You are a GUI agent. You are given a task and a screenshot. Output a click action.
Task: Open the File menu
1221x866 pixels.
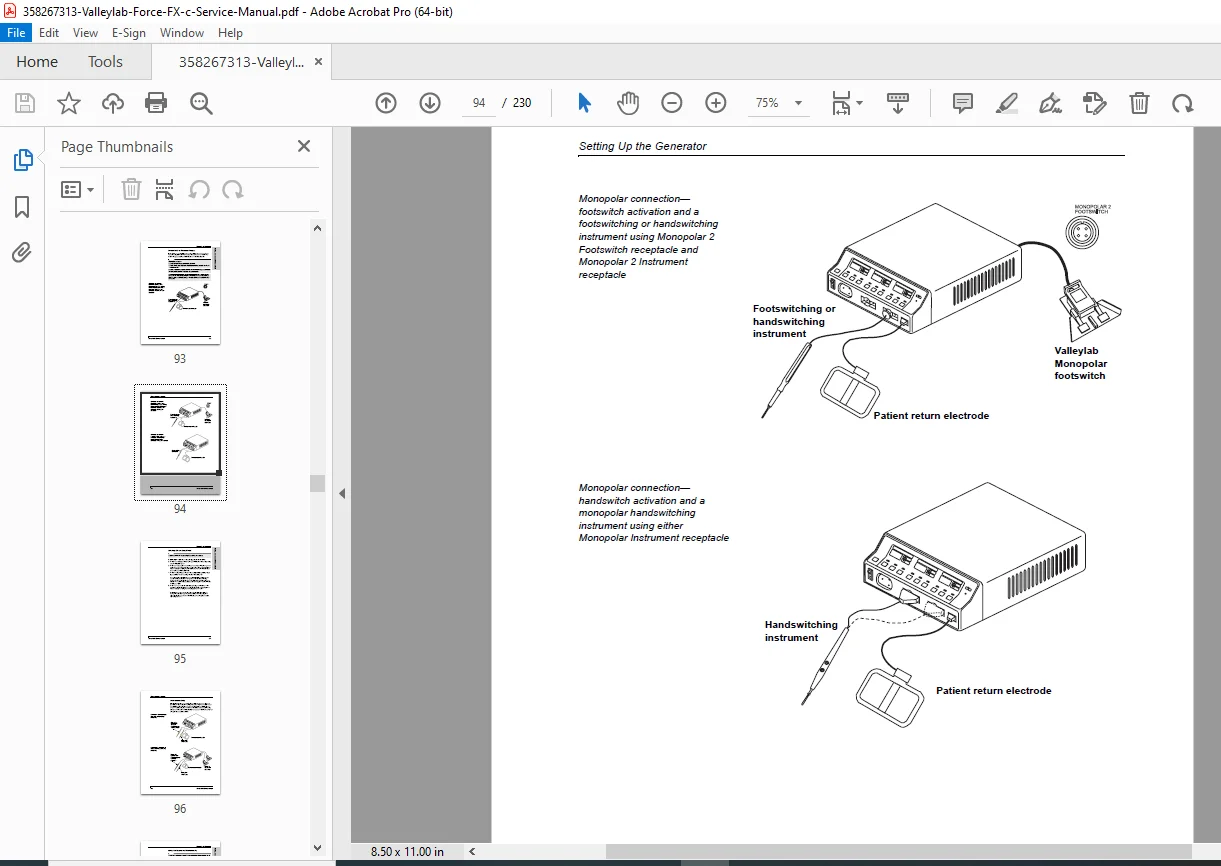point(18,33)
